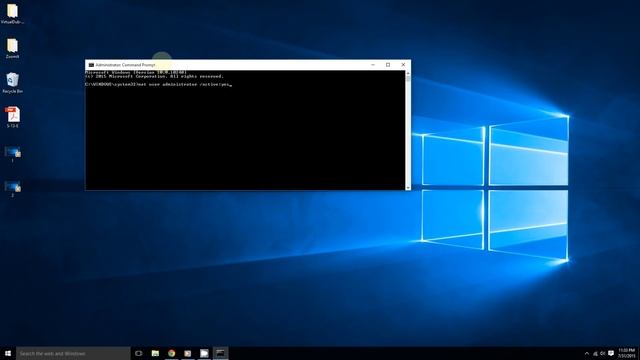The height and width of the screenshot is (360, 640).
Task: Click the Command Prompt title bar system icon
Action: point(91,65)
